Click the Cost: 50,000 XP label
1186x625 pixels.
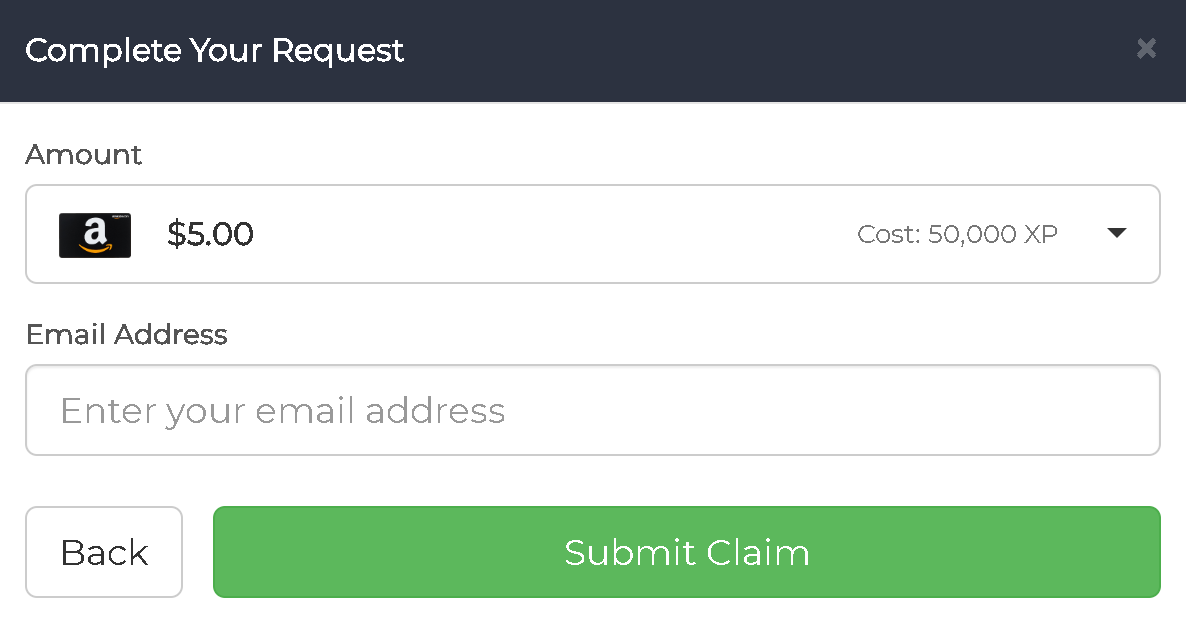click(957, 233)
